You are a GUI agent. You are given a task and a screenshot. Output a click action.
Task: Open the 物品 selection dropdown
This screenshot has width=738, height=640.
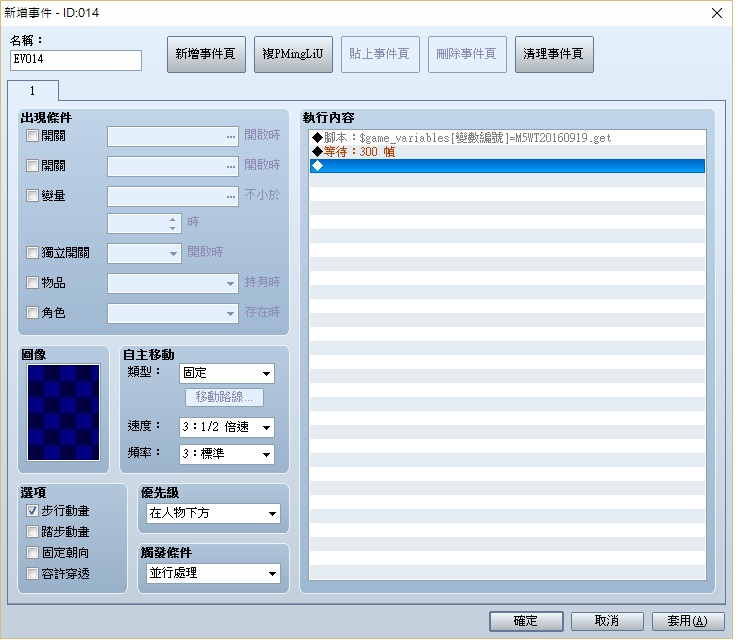pyautogui.click(x=173, y=284)
